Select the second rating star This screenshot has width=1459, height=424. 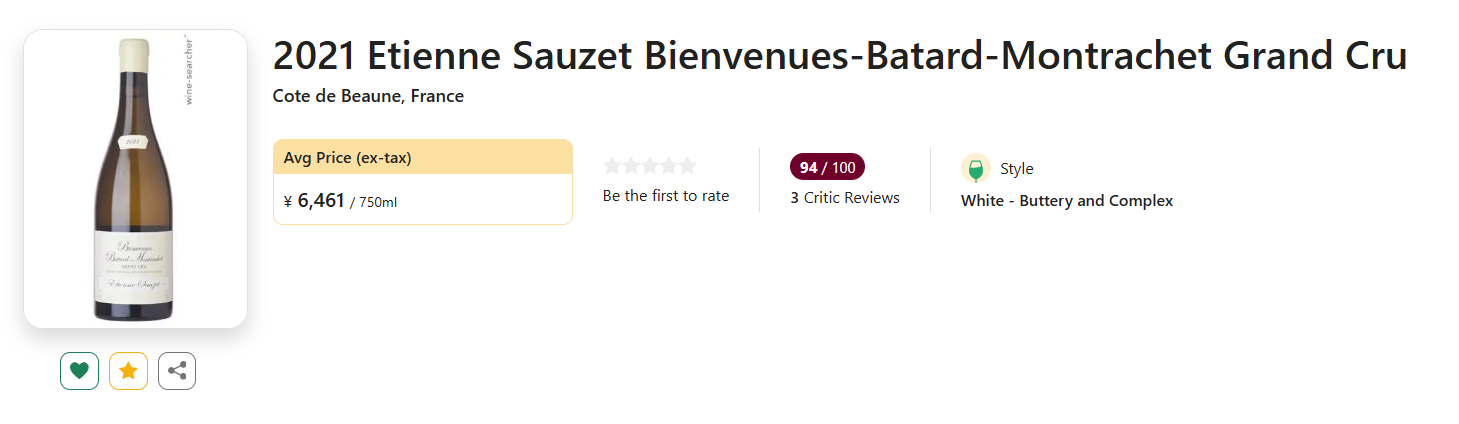tap(631, 166)
